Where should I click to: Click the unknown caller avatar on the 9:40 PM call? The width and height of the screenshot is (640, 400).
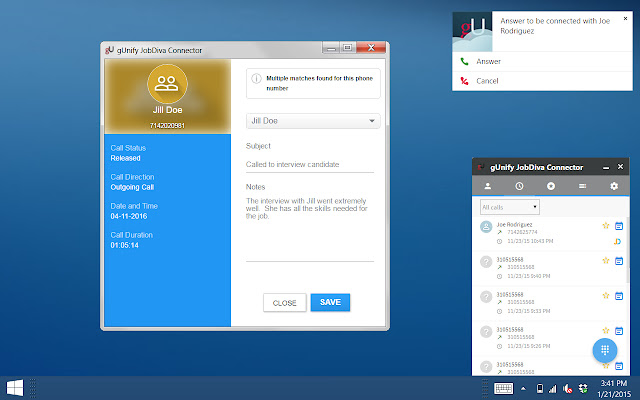point(486,262)
